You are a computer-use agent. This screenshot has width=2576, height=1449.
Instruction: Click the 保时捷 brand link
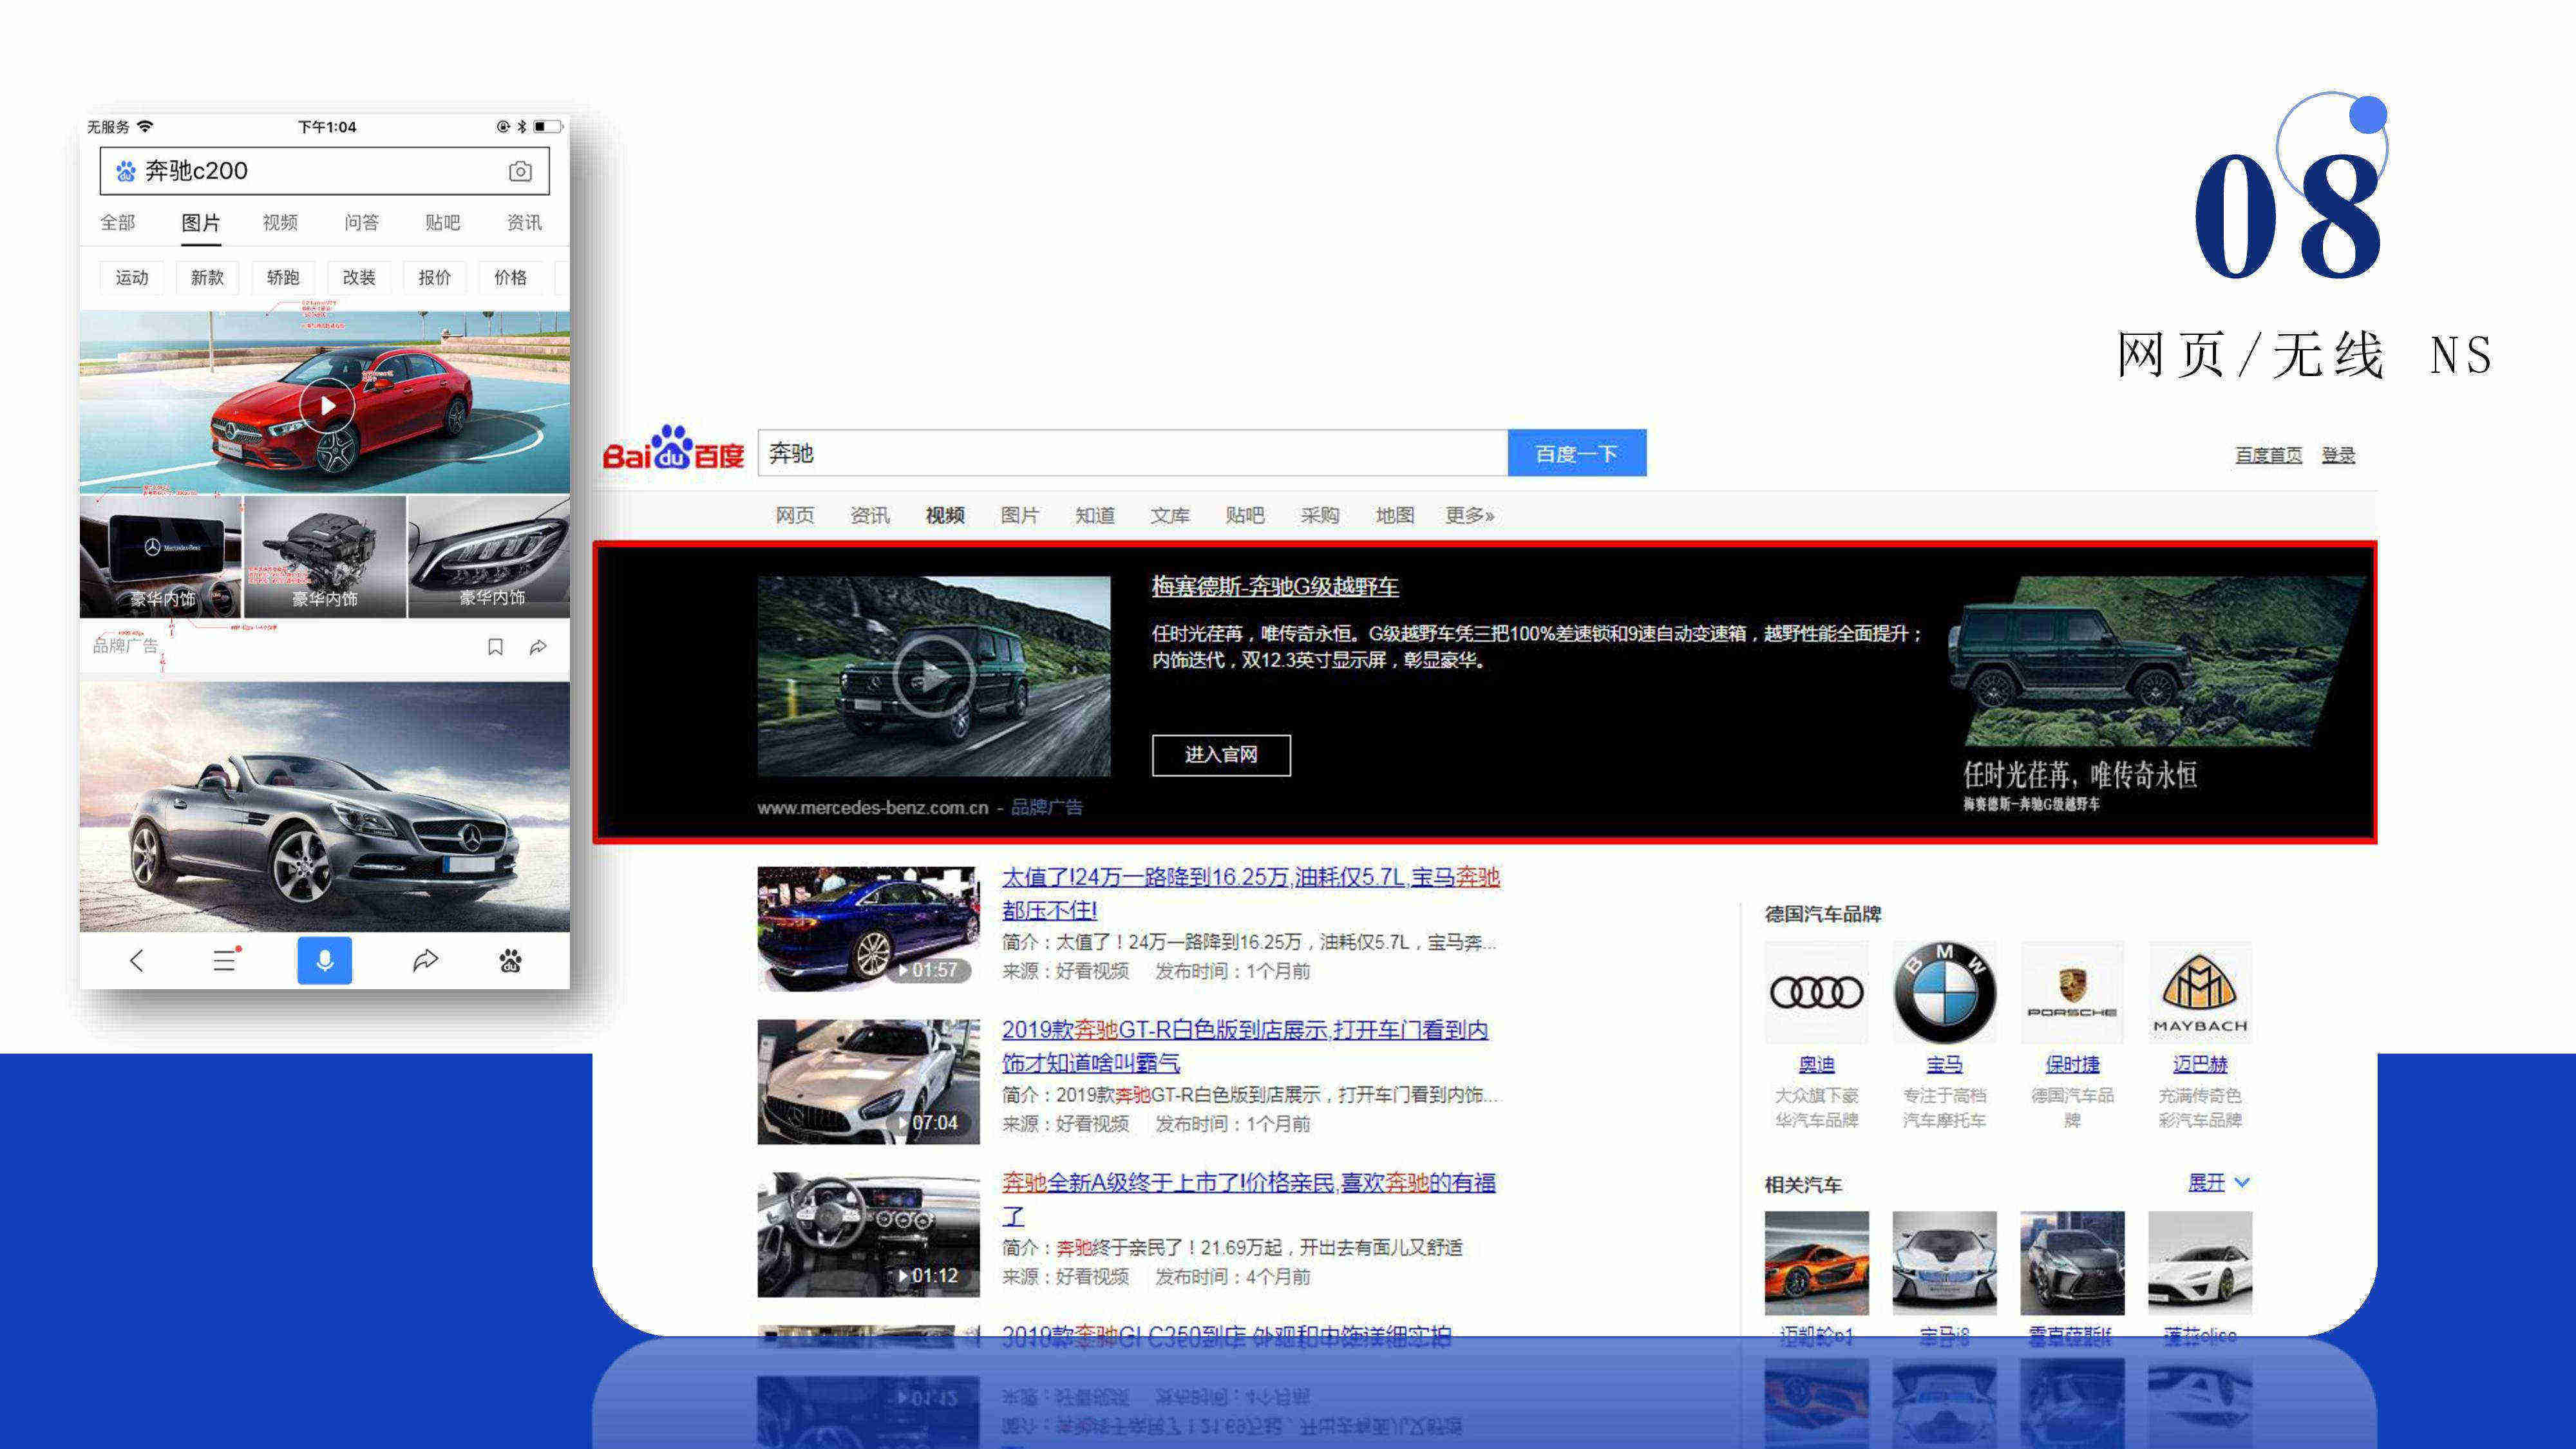(x=2072, y=1064)
